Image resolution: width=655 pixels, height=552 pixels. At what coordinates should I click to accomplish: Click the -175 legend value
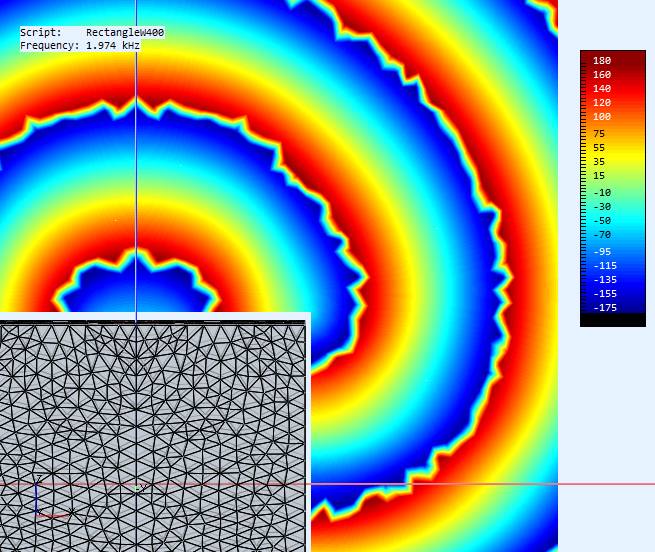605,308
